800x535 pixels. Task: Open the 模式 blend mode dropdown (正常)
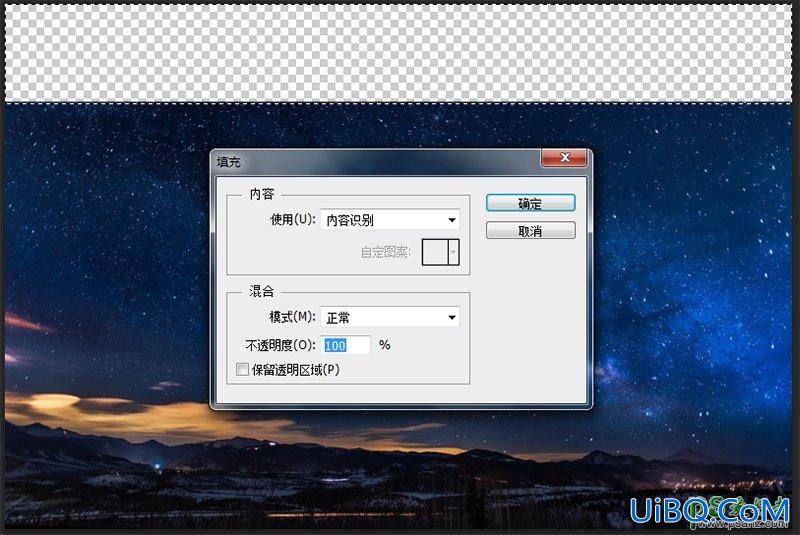tap(390, 317)
